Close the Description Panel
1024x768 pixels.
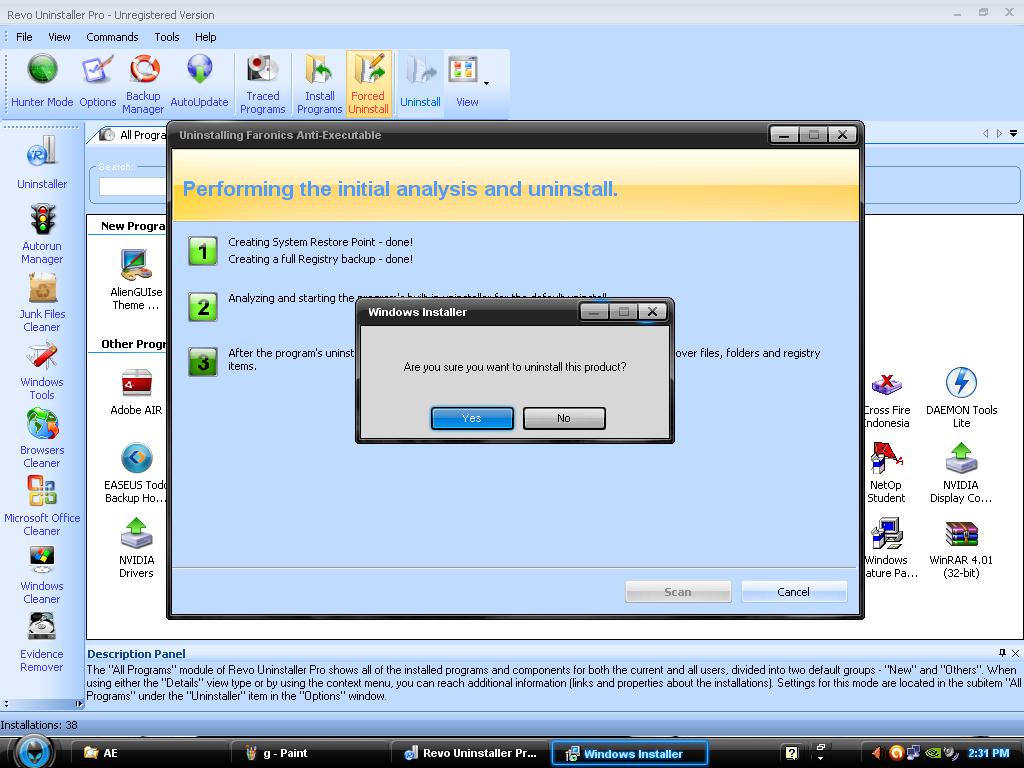click(1016, 653)
